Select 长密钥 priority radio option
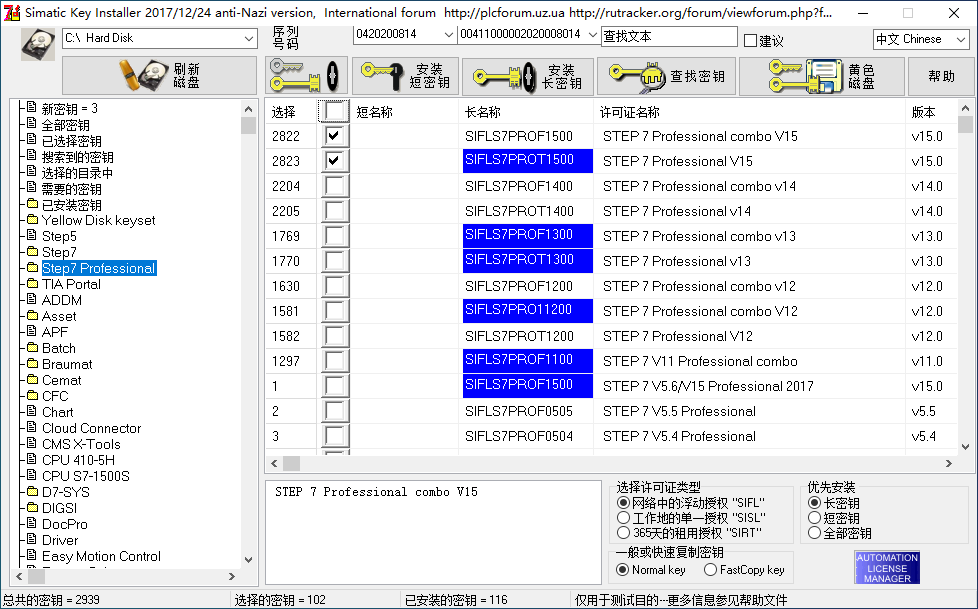 [x=814, y=502]
